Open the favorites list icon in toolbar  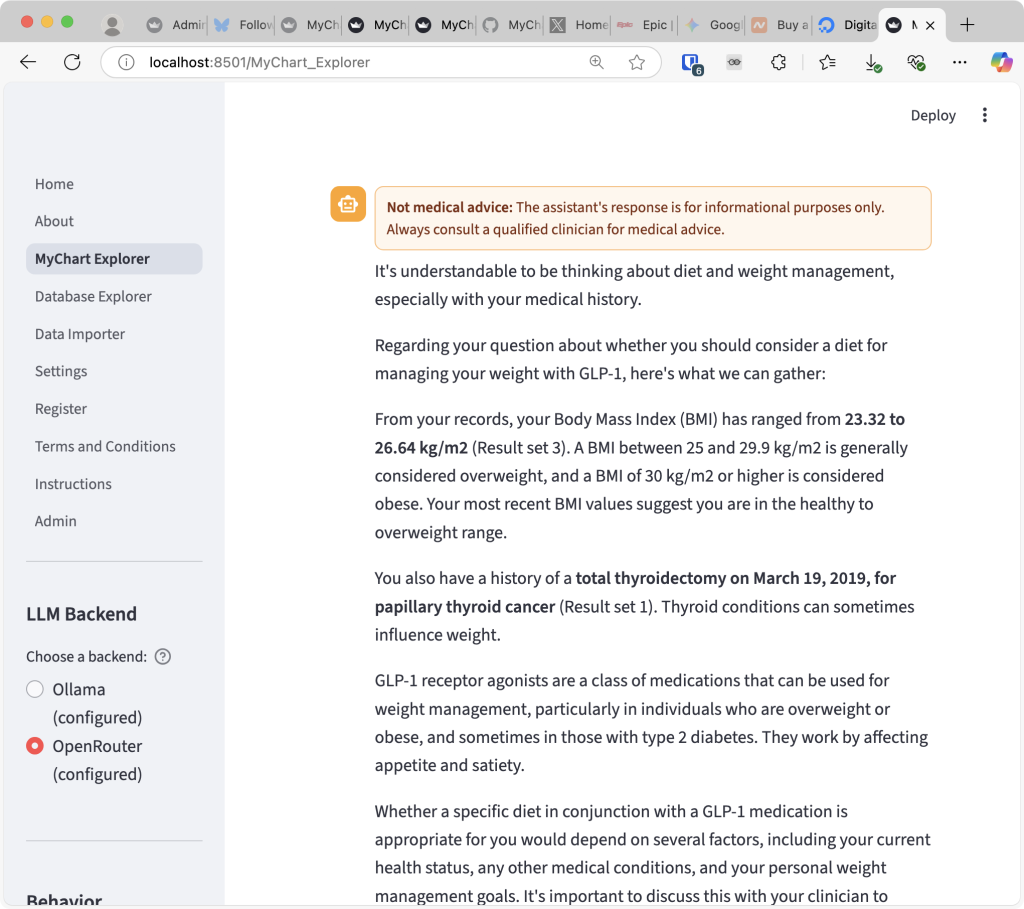[x=827, y=62]
